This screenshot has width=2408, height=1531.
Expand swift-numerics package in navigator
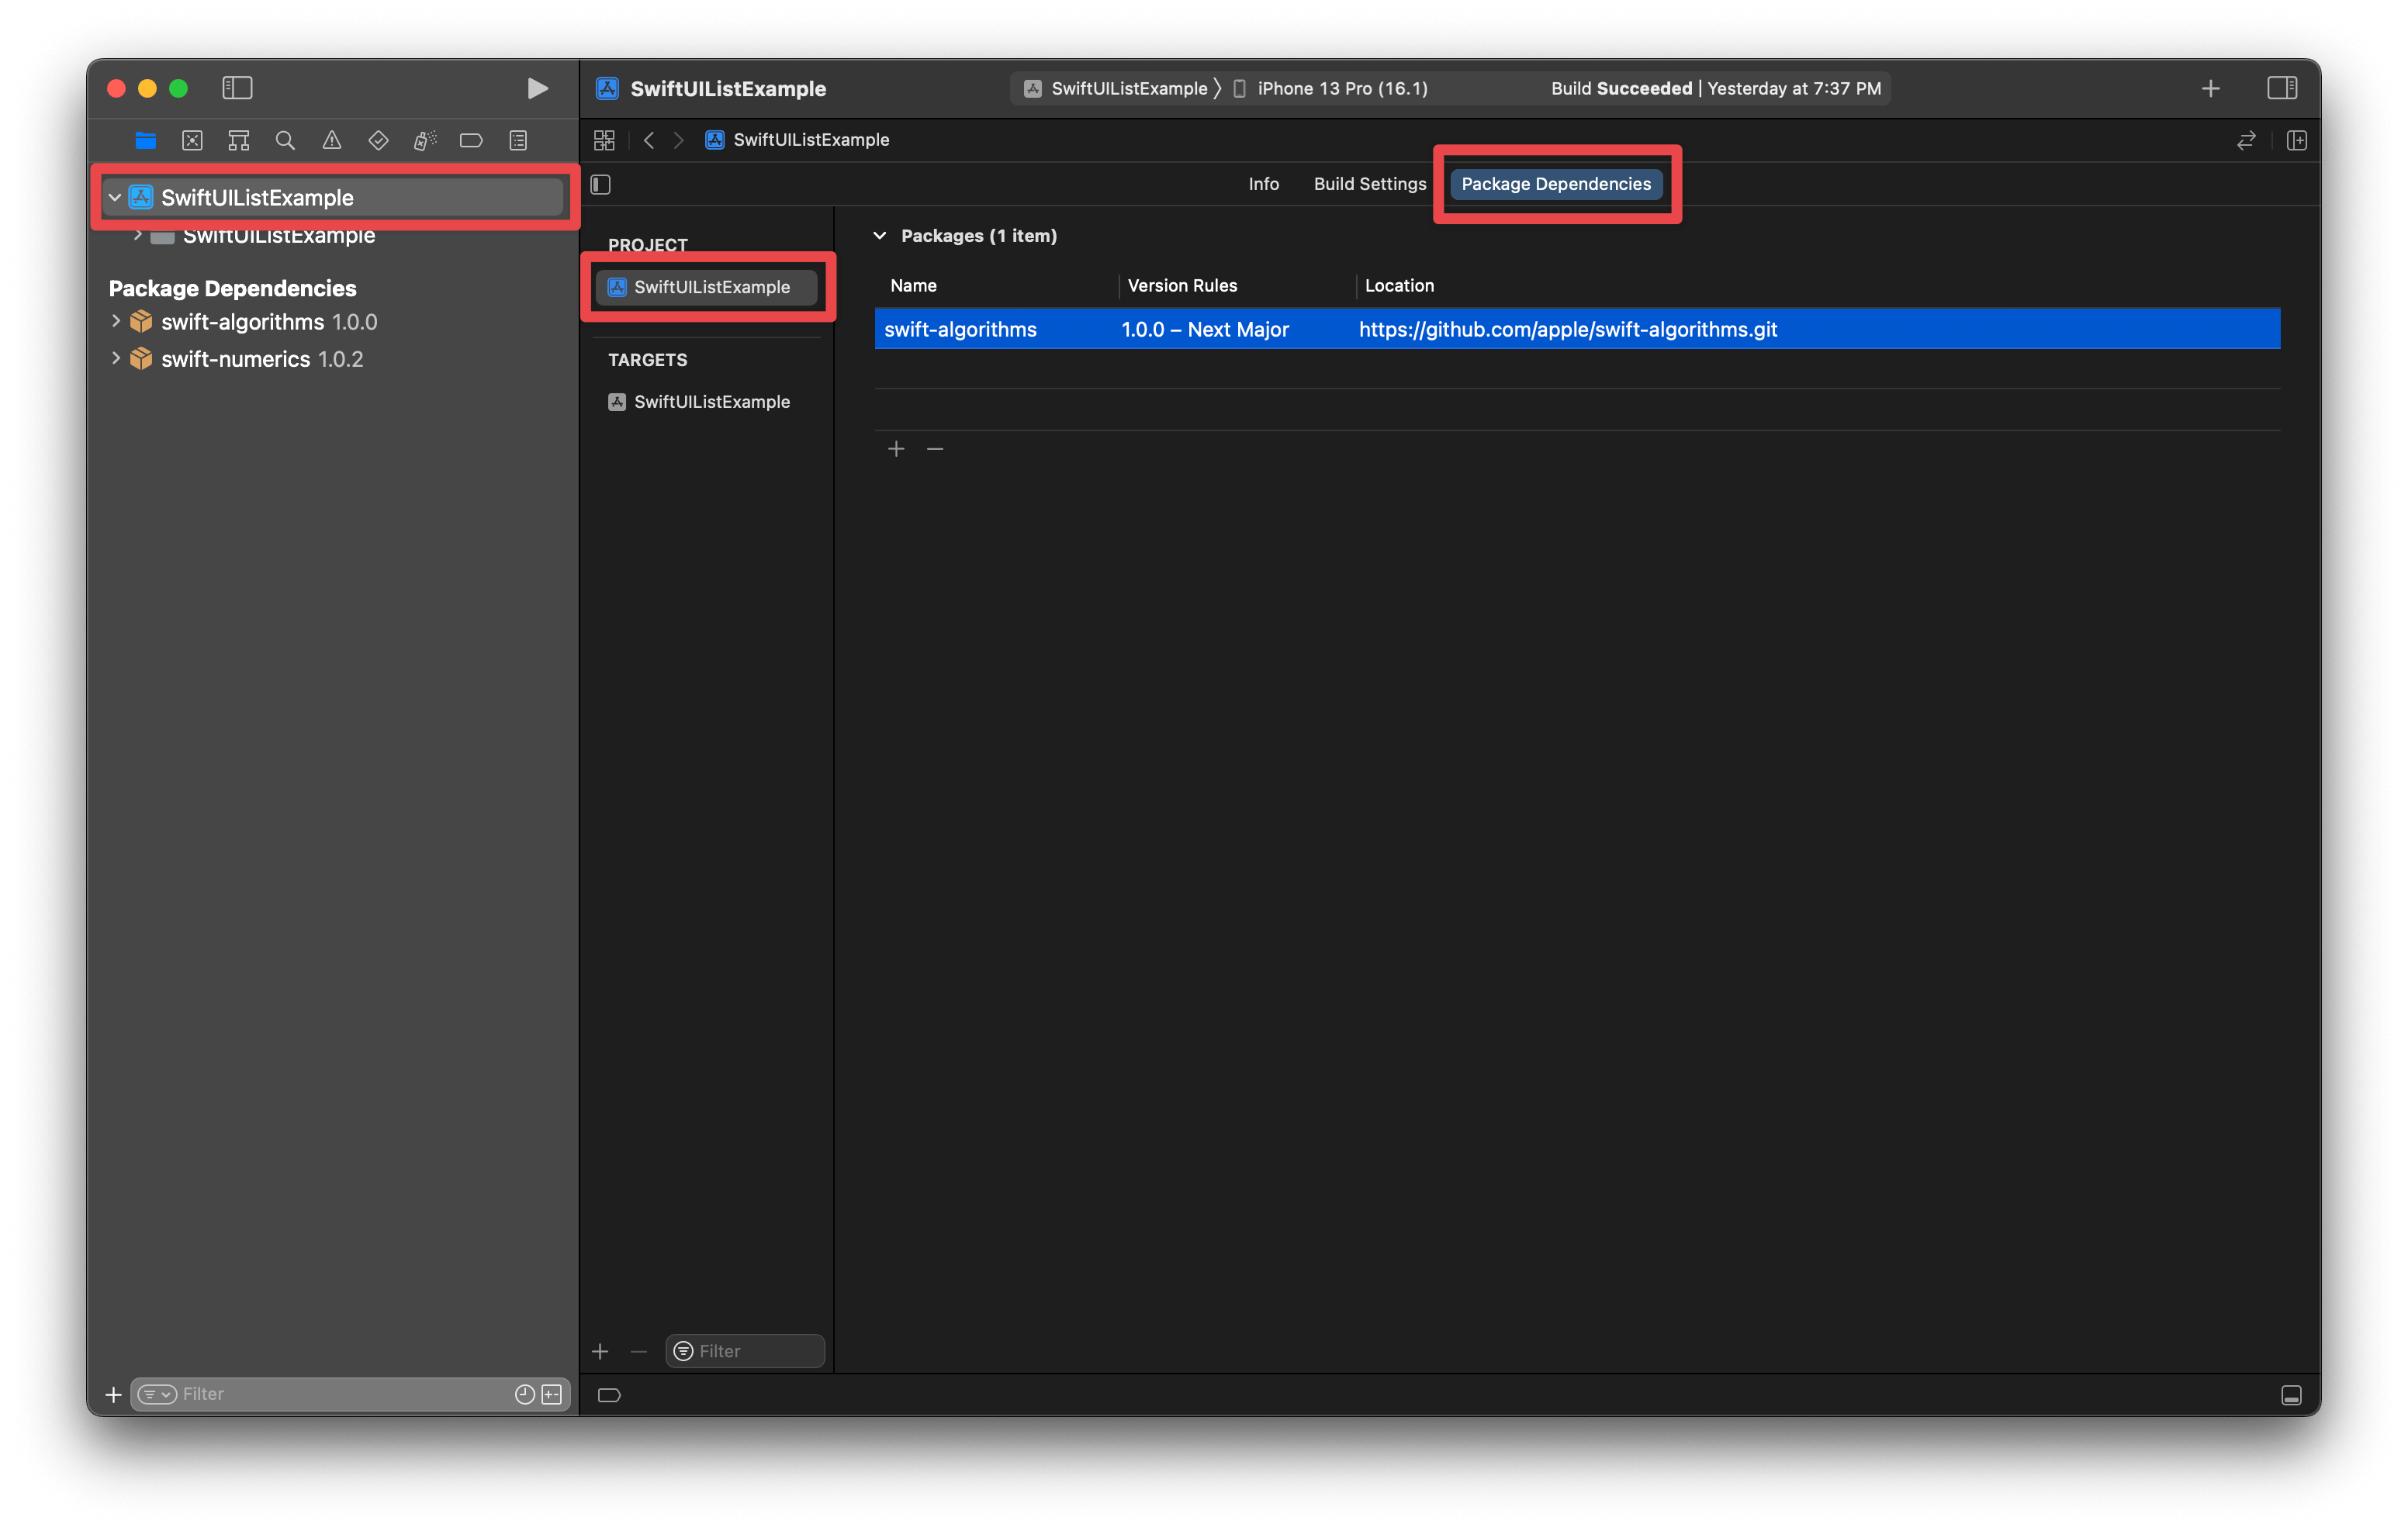click(116, 358)
